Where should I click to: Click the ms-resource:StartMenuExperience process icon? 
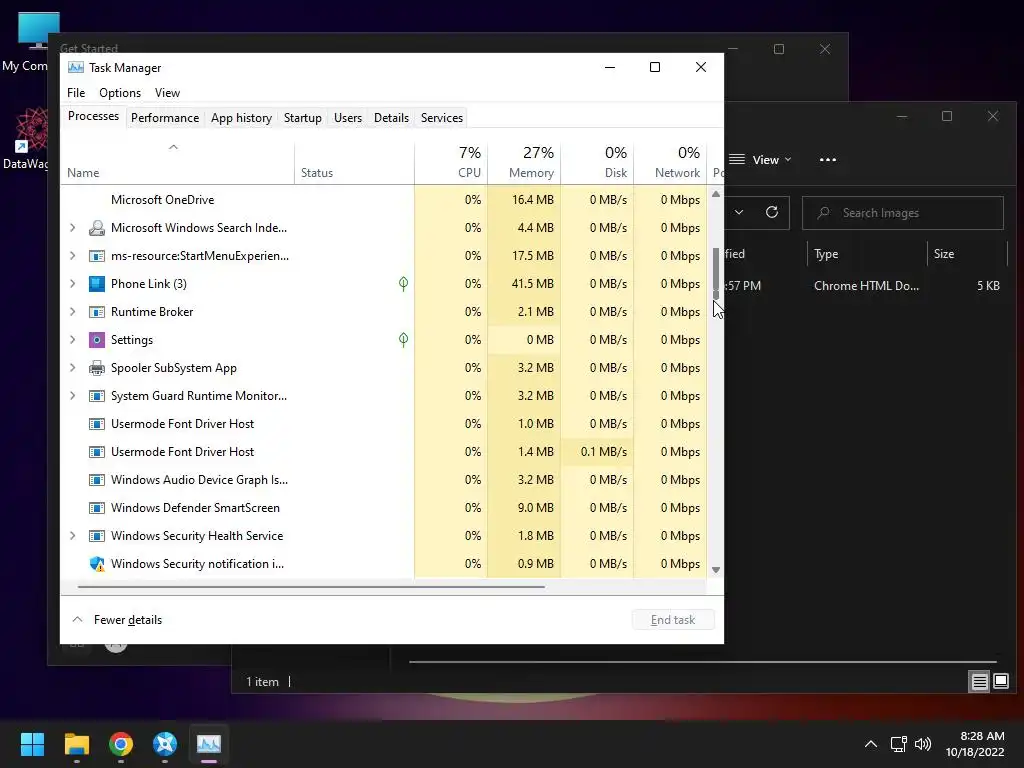[x=97, y=256]
